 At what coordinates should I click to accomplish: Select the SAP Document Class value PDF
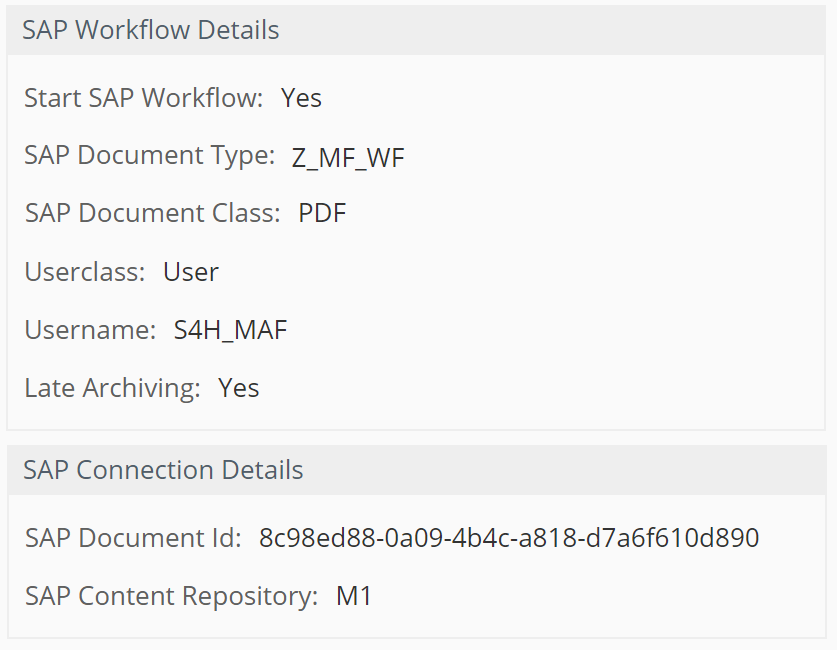[321, 213]
